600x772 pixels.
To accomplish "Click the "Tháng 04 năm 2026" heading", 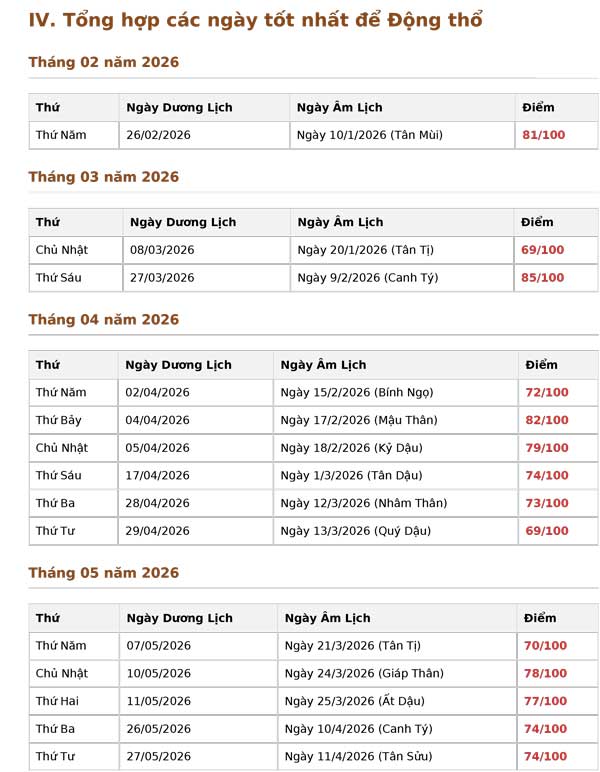I will click(x=103, y=320).
